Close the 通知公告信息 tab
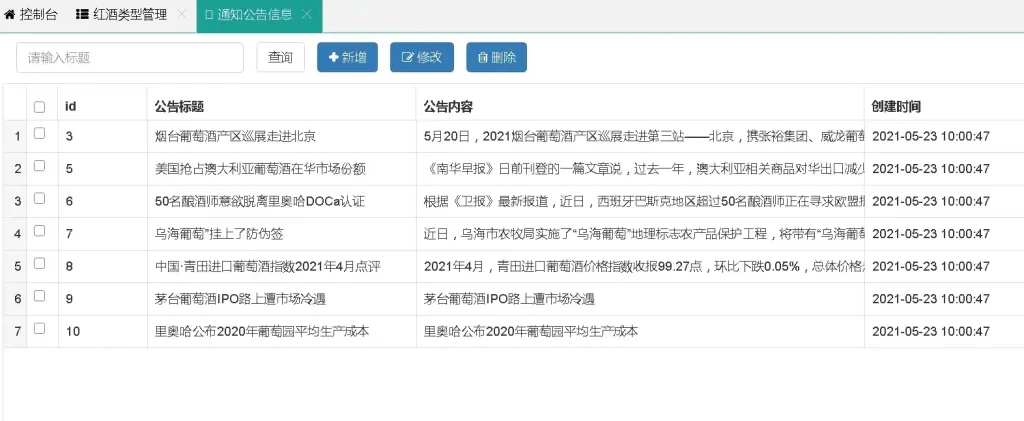1024x421 pixels. (x=307, y=14)
